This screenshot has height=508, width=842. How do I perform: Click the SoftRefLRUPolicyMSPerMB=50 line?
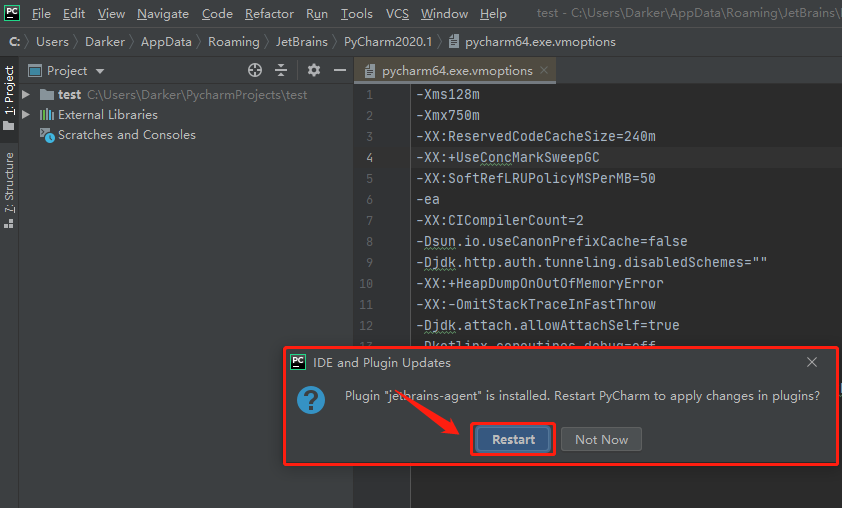[x=536, y=178]
